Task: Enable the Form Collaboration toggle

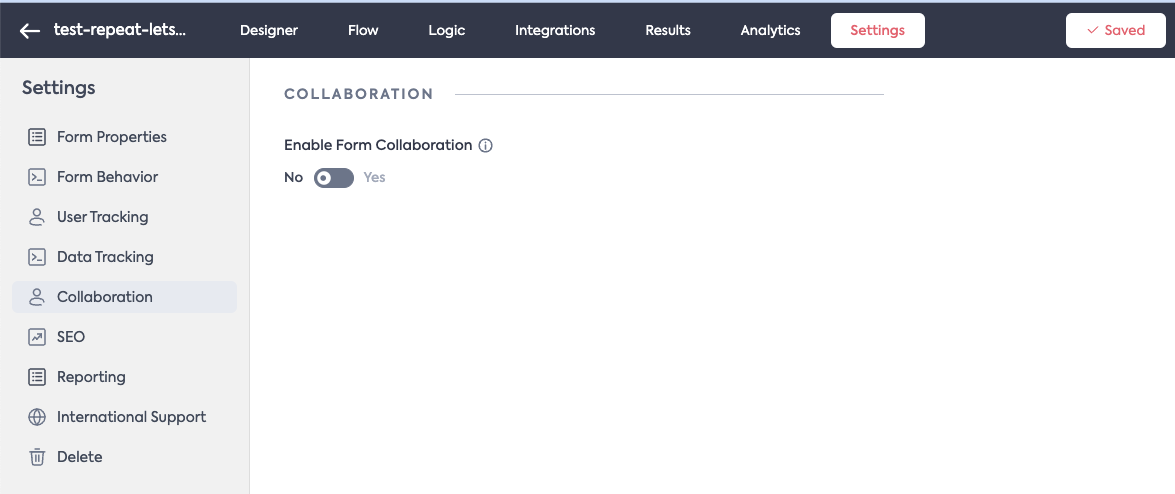Action: tap(334, 178)
